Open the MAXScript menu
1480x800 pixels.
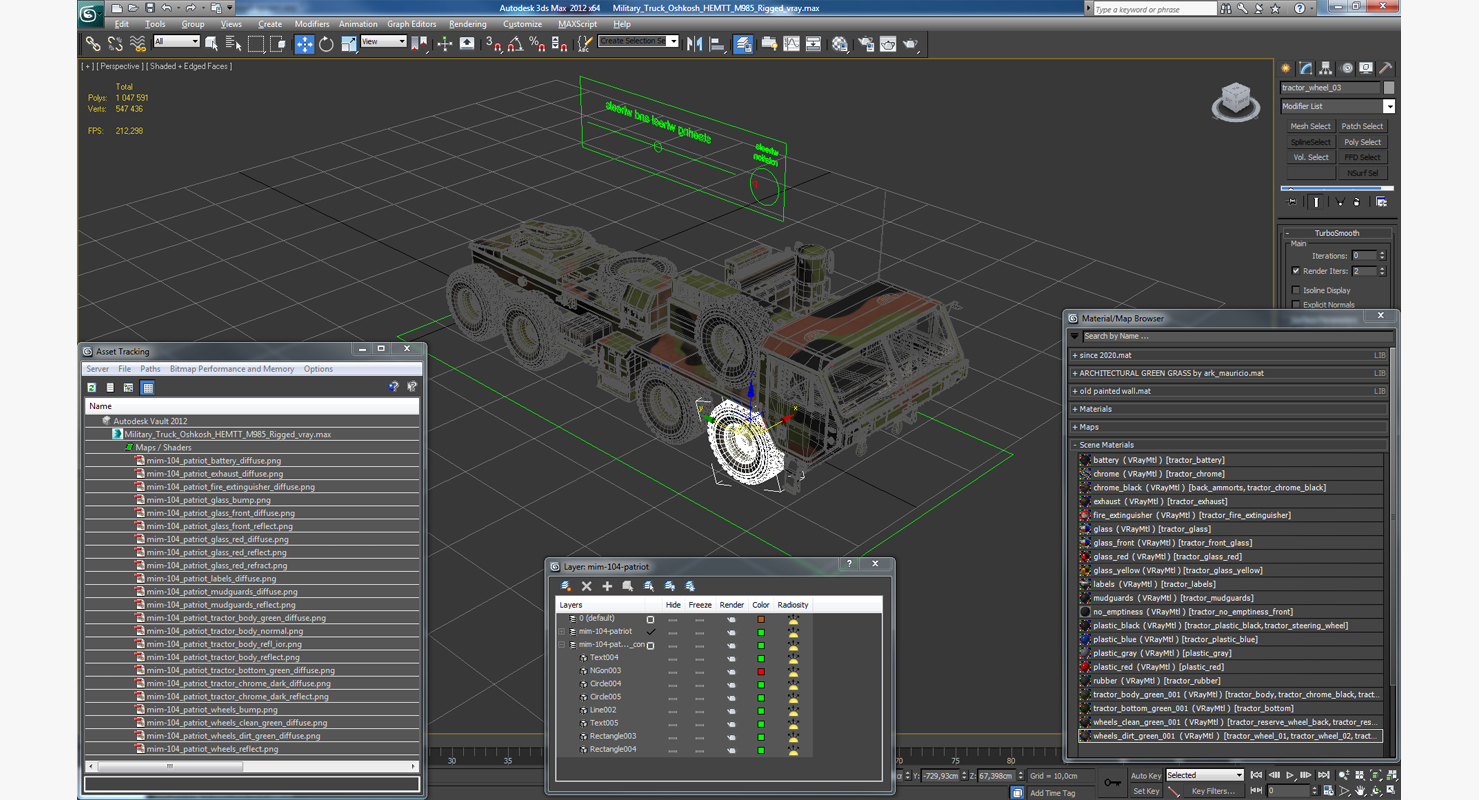pyautogui.click(x=577, y=24)
